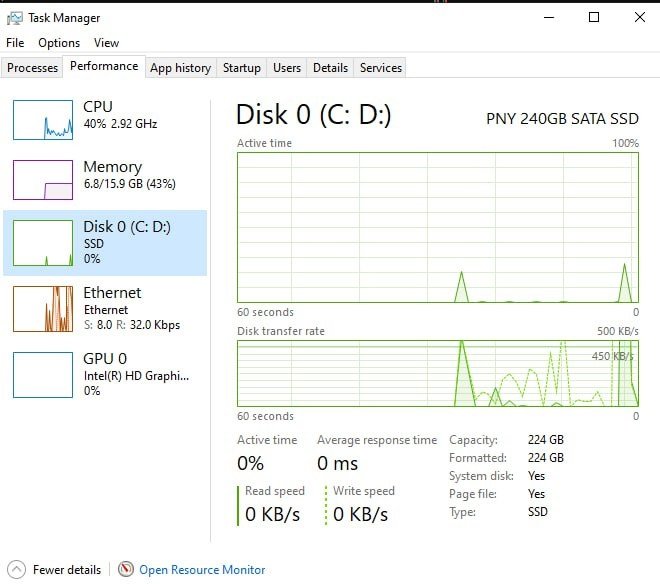Select CPU 40% 2.92 GHz entry
660x587 pixels.
pos(120,114)
